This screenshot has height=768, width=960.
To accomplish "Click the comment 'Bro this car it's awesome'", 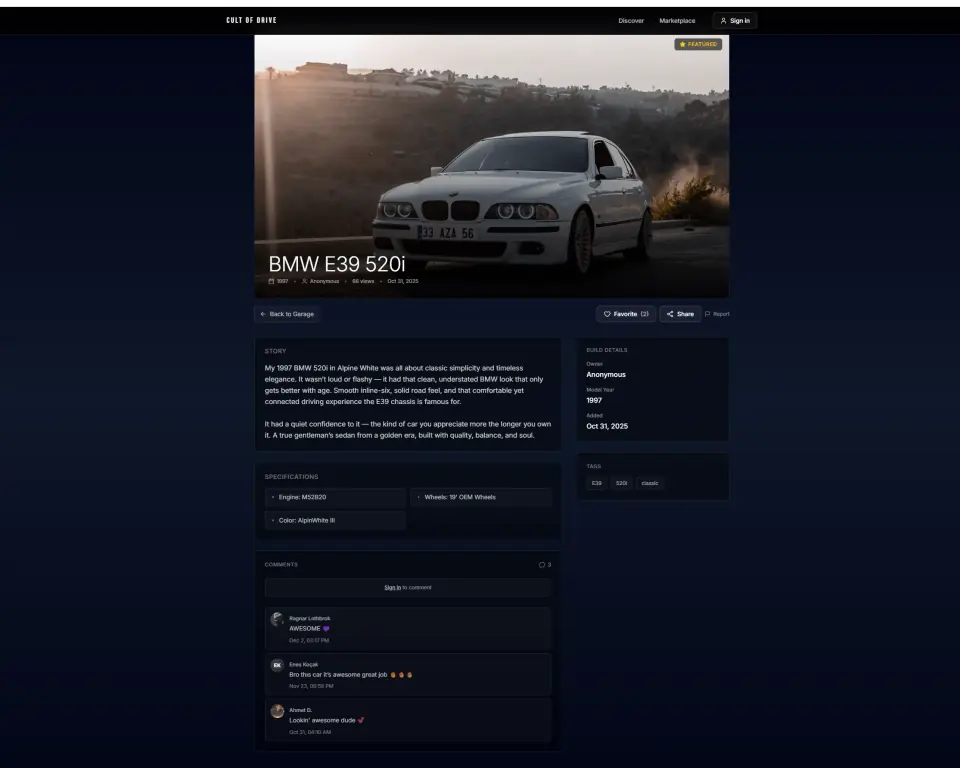I will coord(351,675).
